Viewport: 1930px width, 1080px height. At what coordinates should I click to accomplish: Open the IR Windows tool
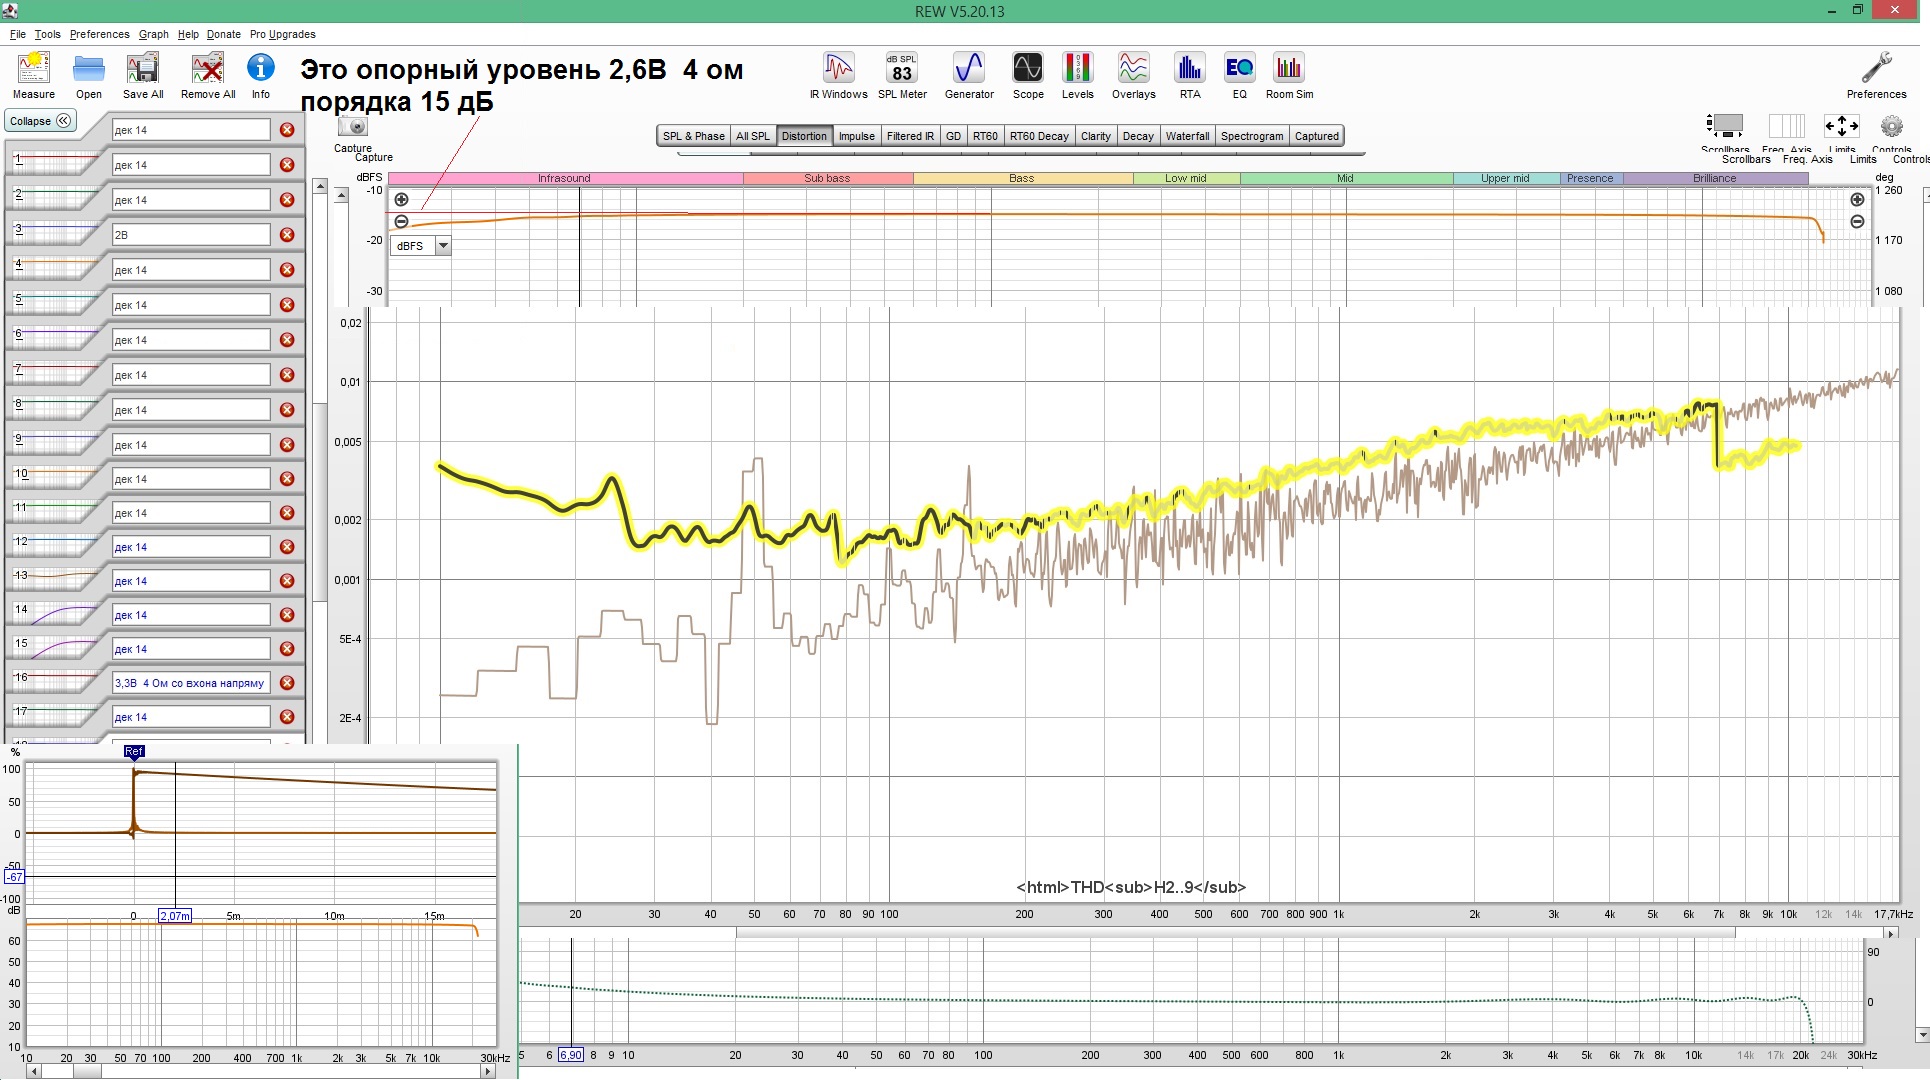pos(838,69)
